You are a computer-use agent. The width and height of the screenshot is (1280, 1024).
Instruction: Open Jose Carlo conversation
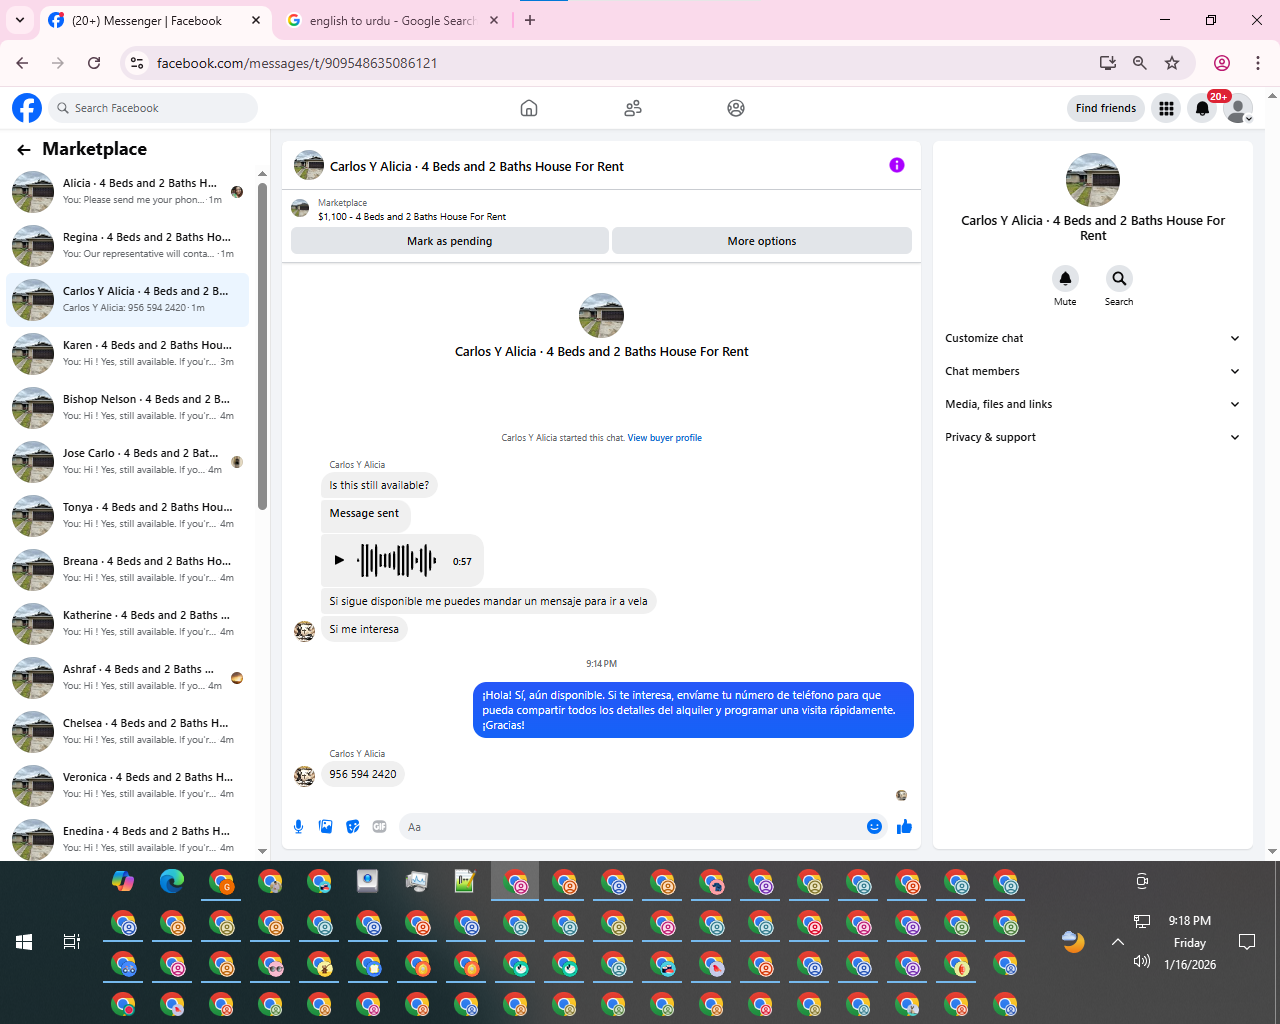point(128,461)
